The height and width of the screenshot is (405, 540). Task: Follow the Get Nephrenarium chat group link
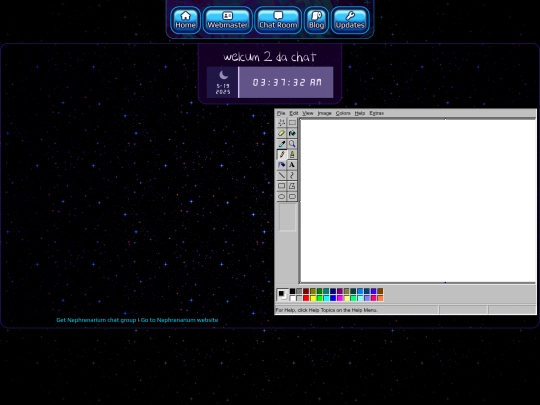96,320
